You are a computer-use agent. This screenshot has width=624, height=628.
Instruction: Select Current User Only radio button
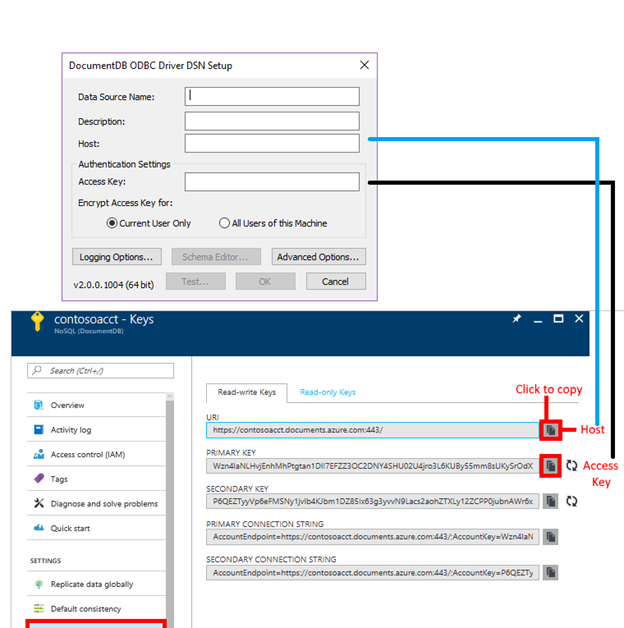coord(112,223)
